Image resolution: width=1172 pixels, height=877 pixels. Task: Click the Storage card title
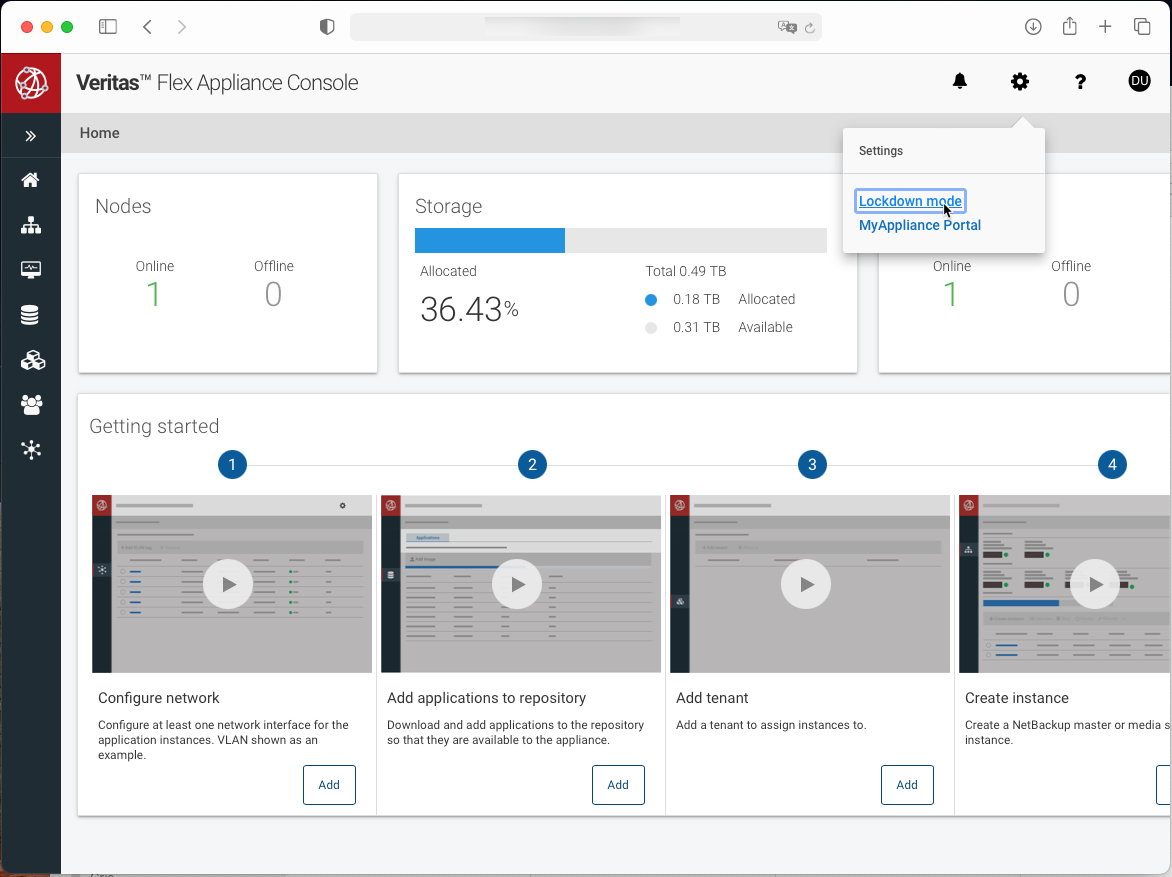448,206
